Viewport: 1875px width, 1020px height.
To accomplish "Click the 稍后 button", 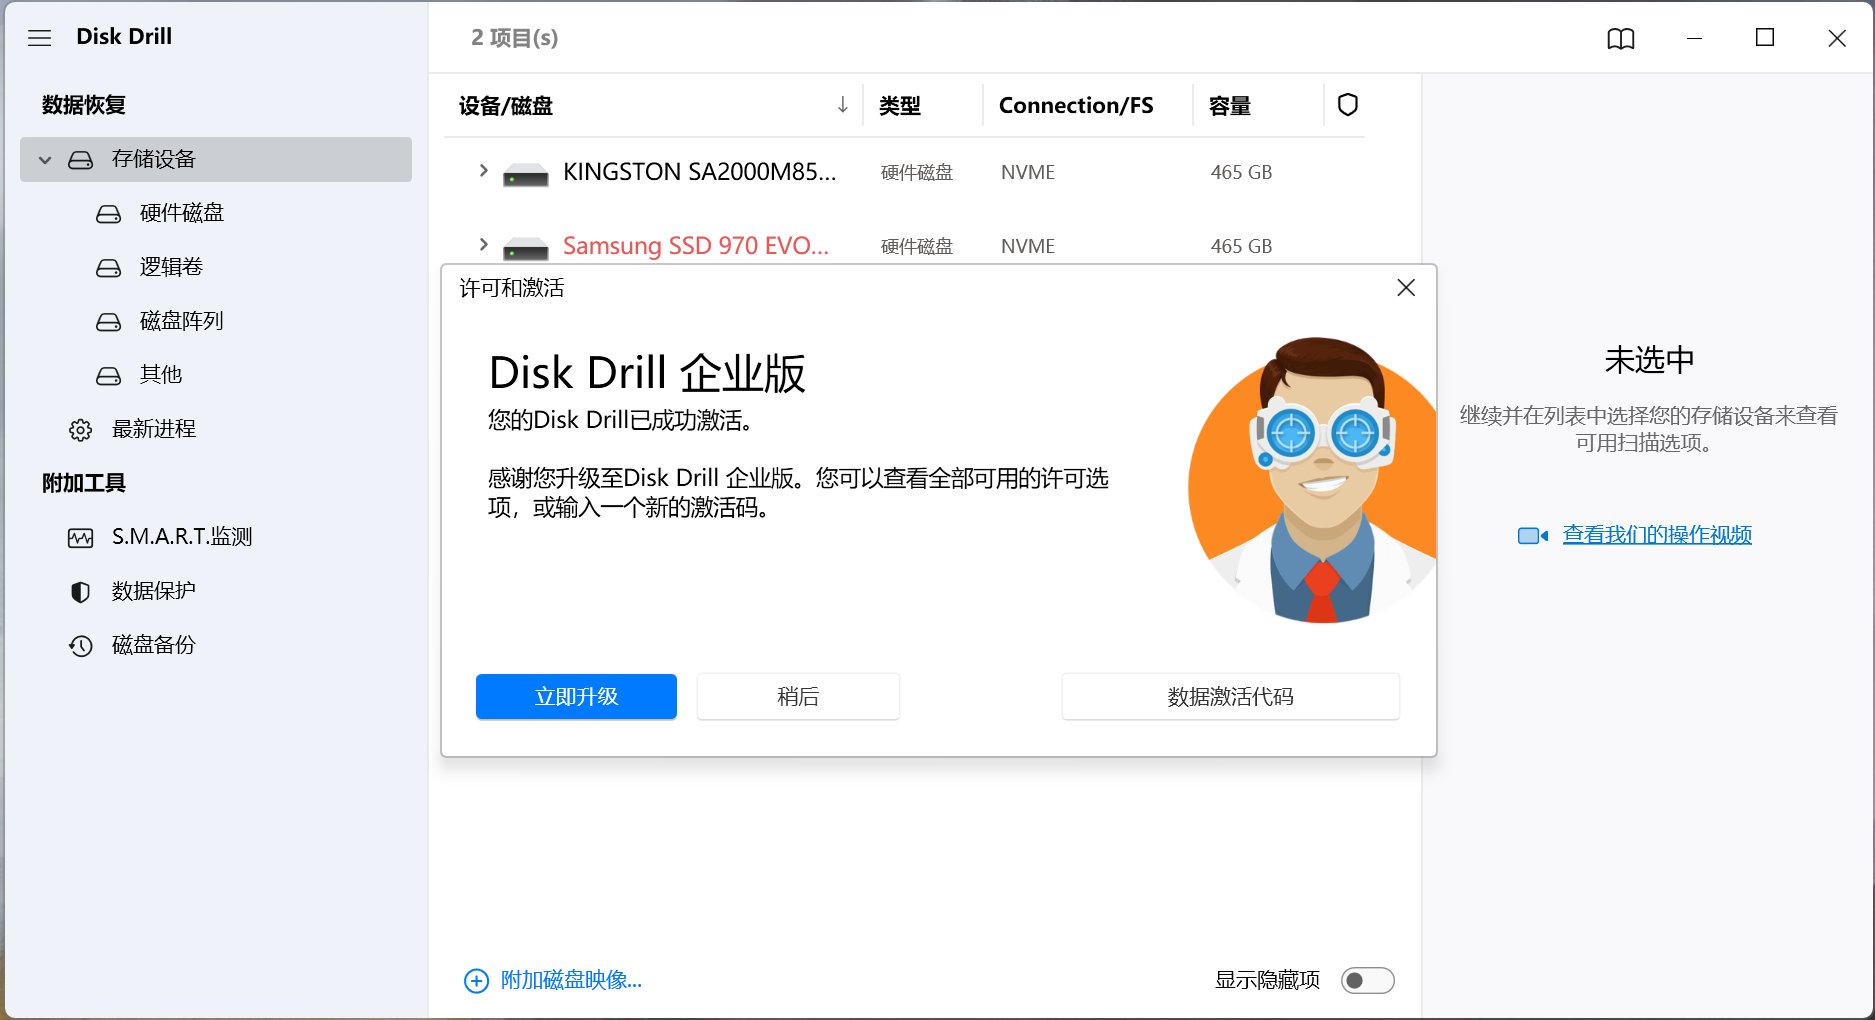I will pos(798,696).
